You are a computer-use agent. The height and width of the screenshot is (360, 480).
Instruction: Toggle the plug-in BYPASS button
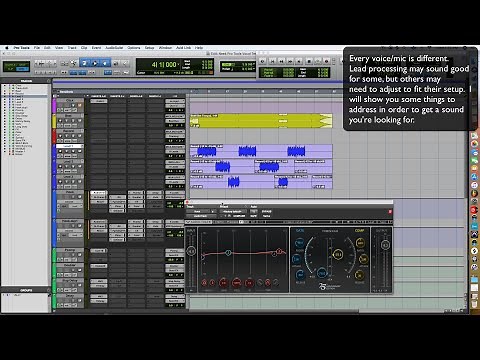pyautogui.click(x=266, y=211)
